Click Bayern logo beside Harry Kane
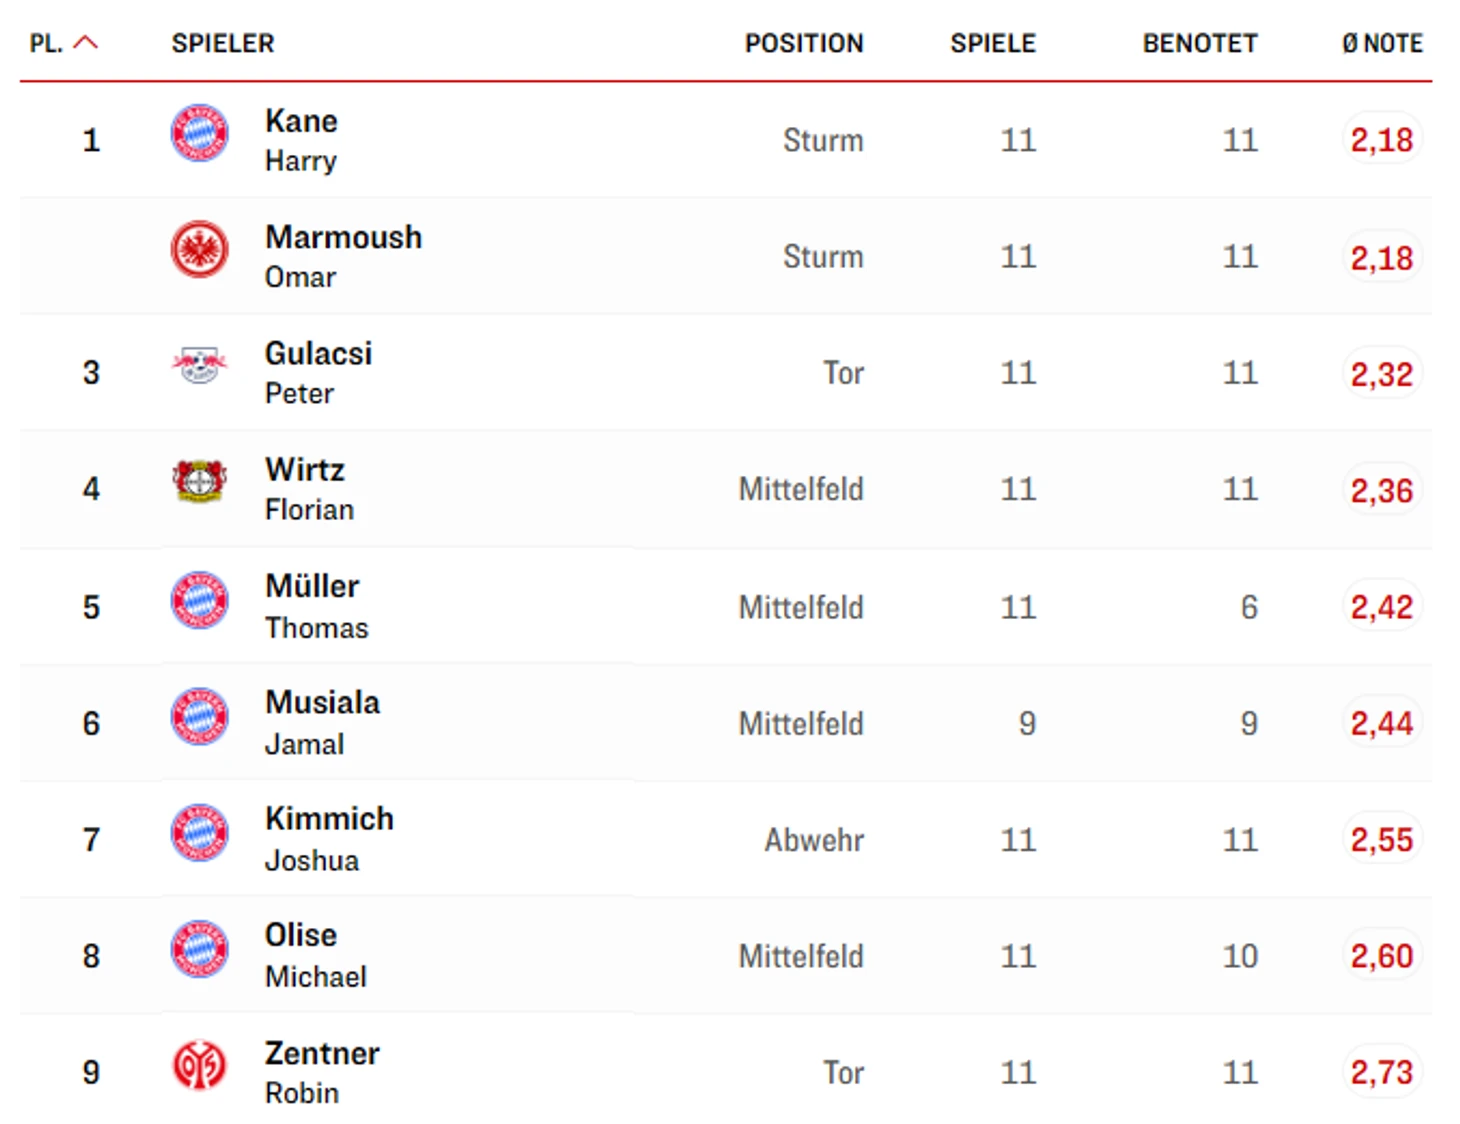1460x1124 pixels. point(200,134)
